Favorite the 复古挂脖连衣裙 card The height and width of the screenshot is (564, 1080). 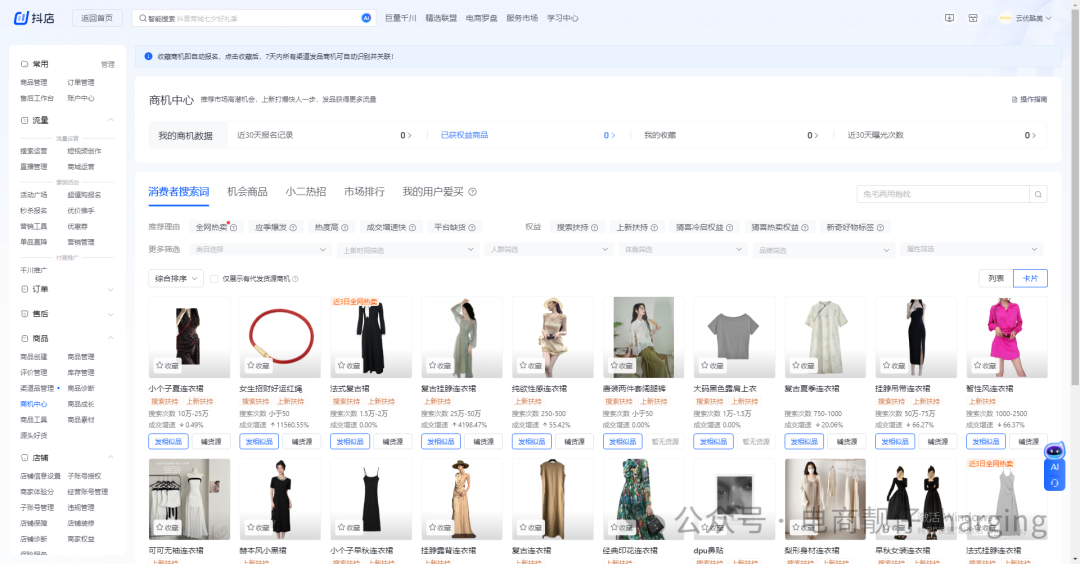(439, 366)
